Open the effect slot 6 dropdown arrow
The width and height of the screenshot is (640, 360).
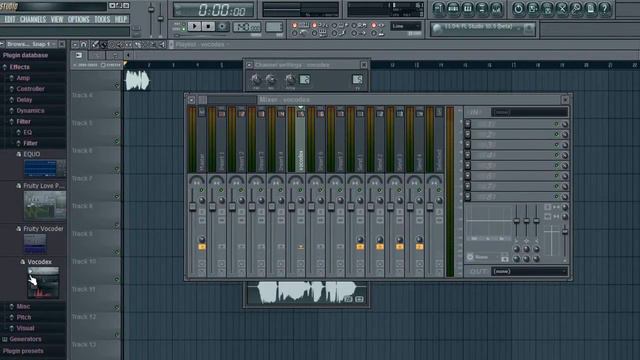click(468, 176)
